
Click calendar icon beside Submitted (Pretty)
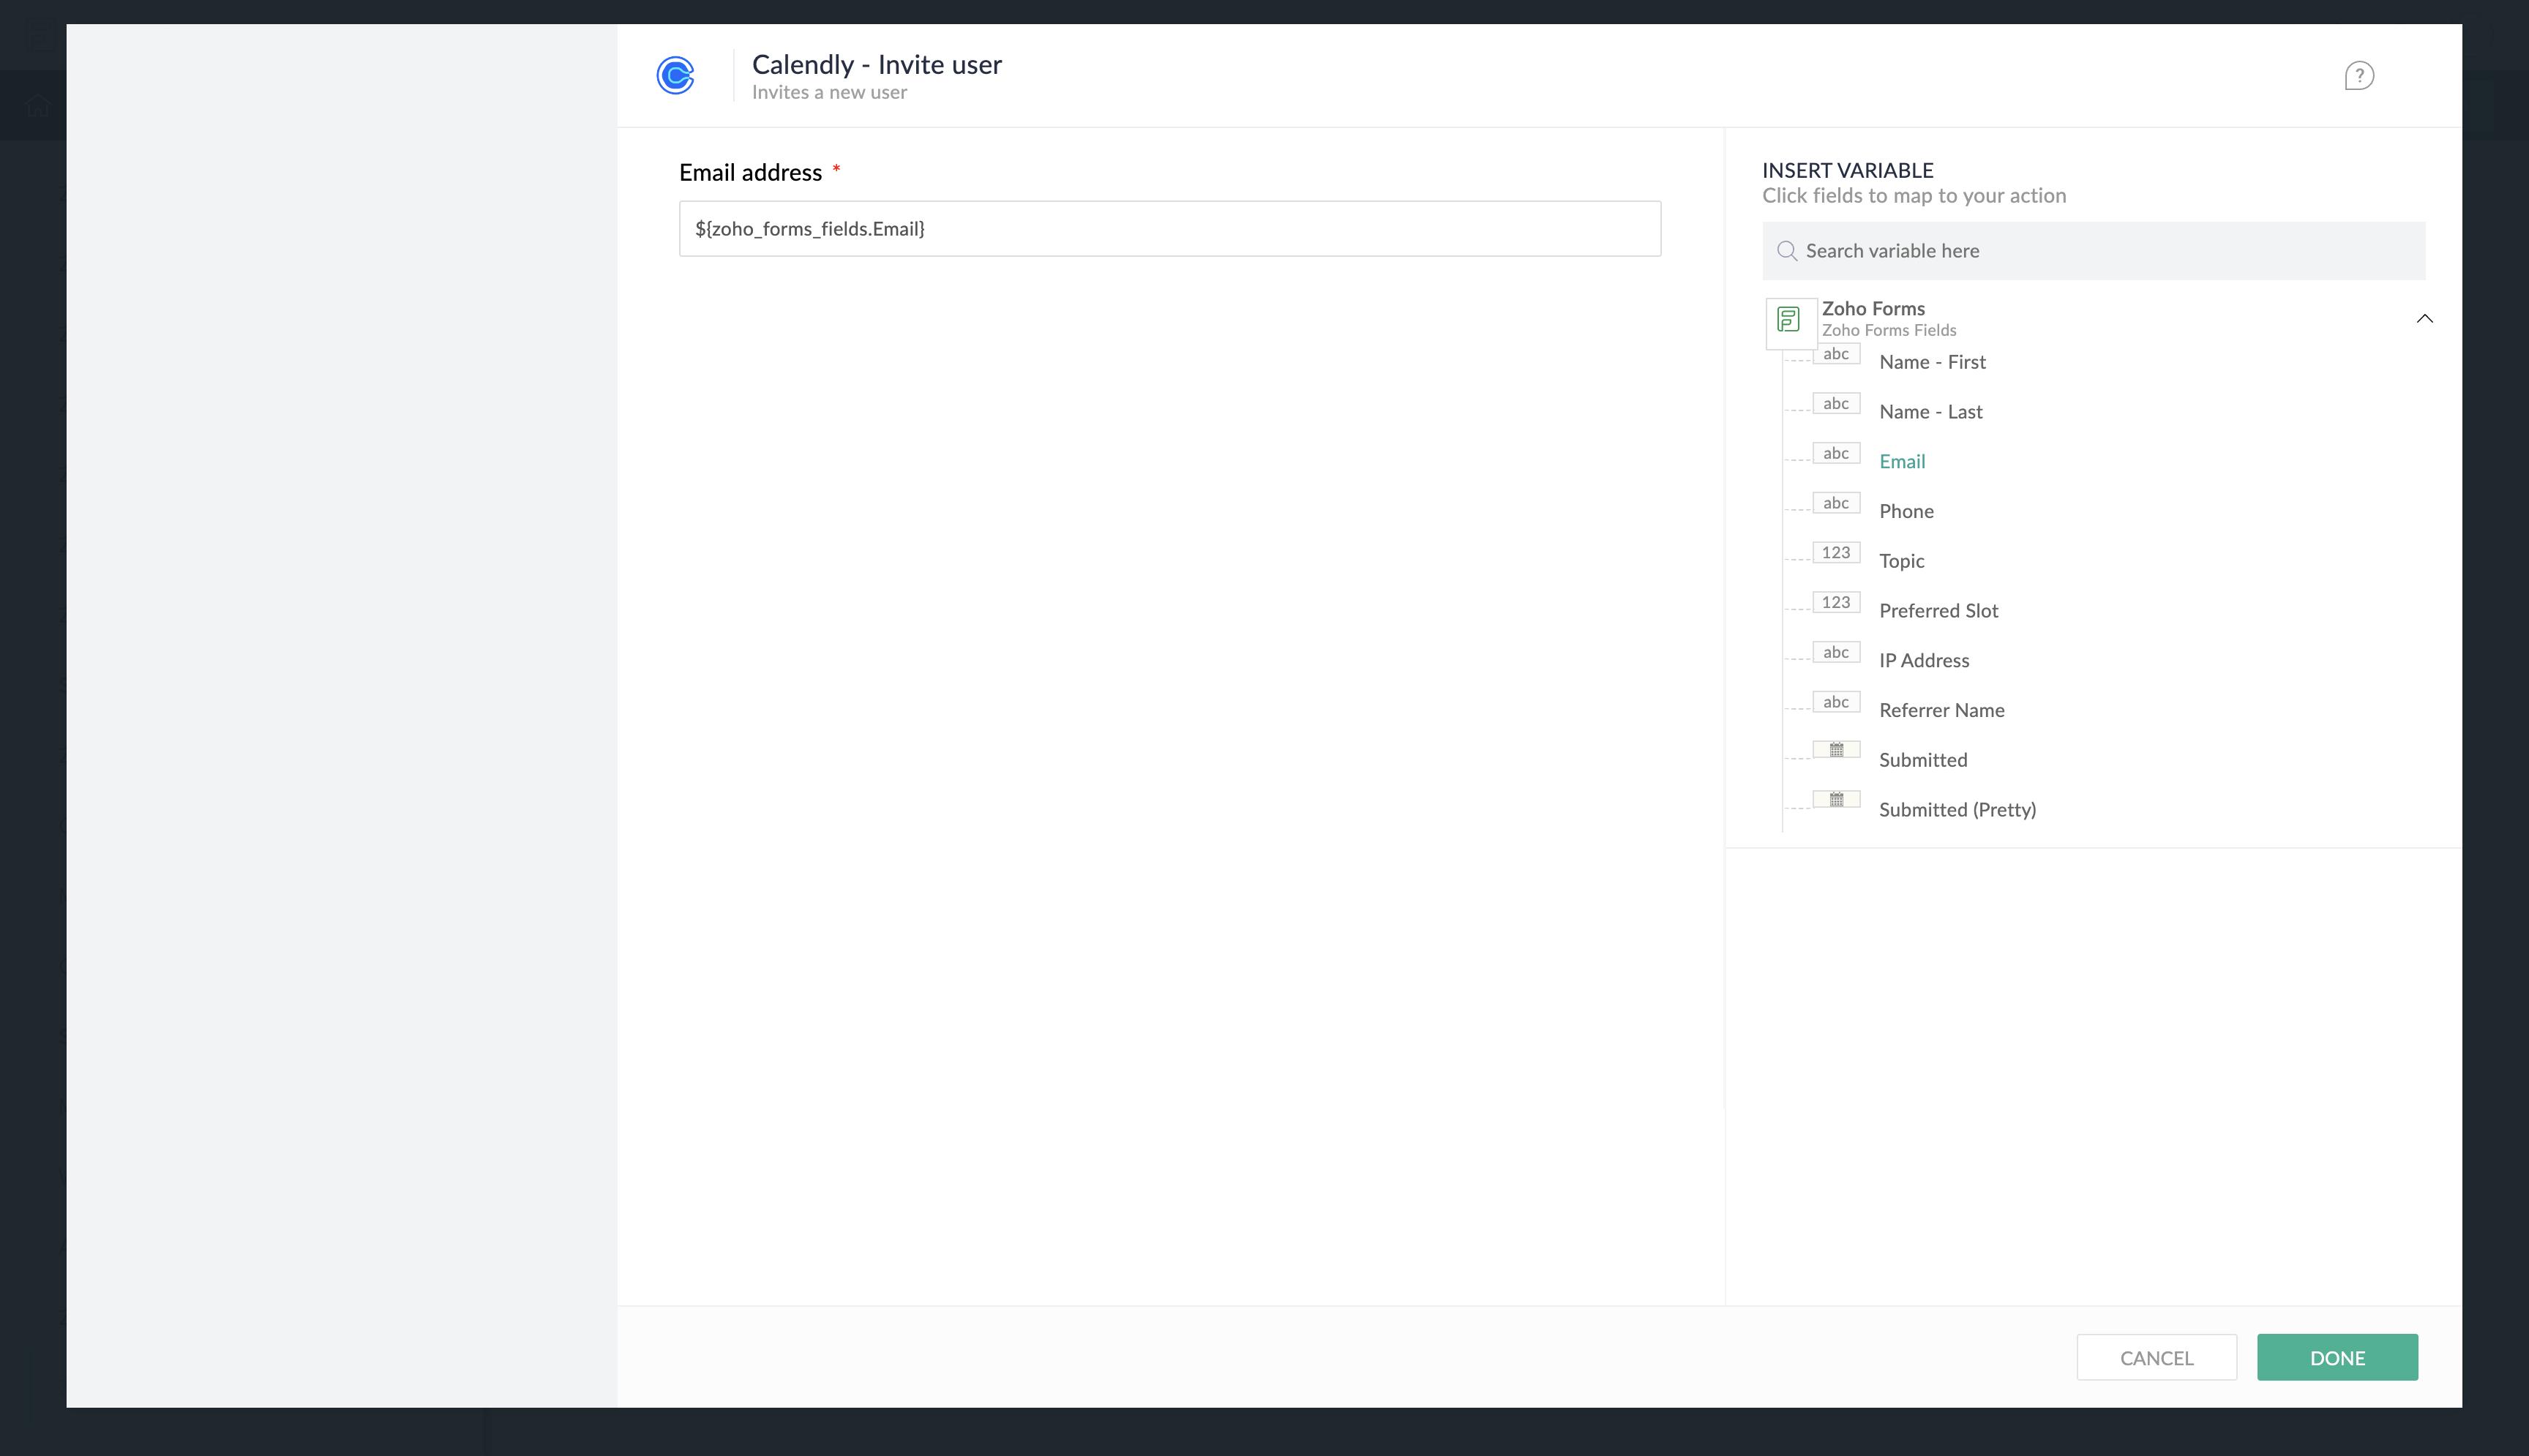click(x=1836, y=800)
